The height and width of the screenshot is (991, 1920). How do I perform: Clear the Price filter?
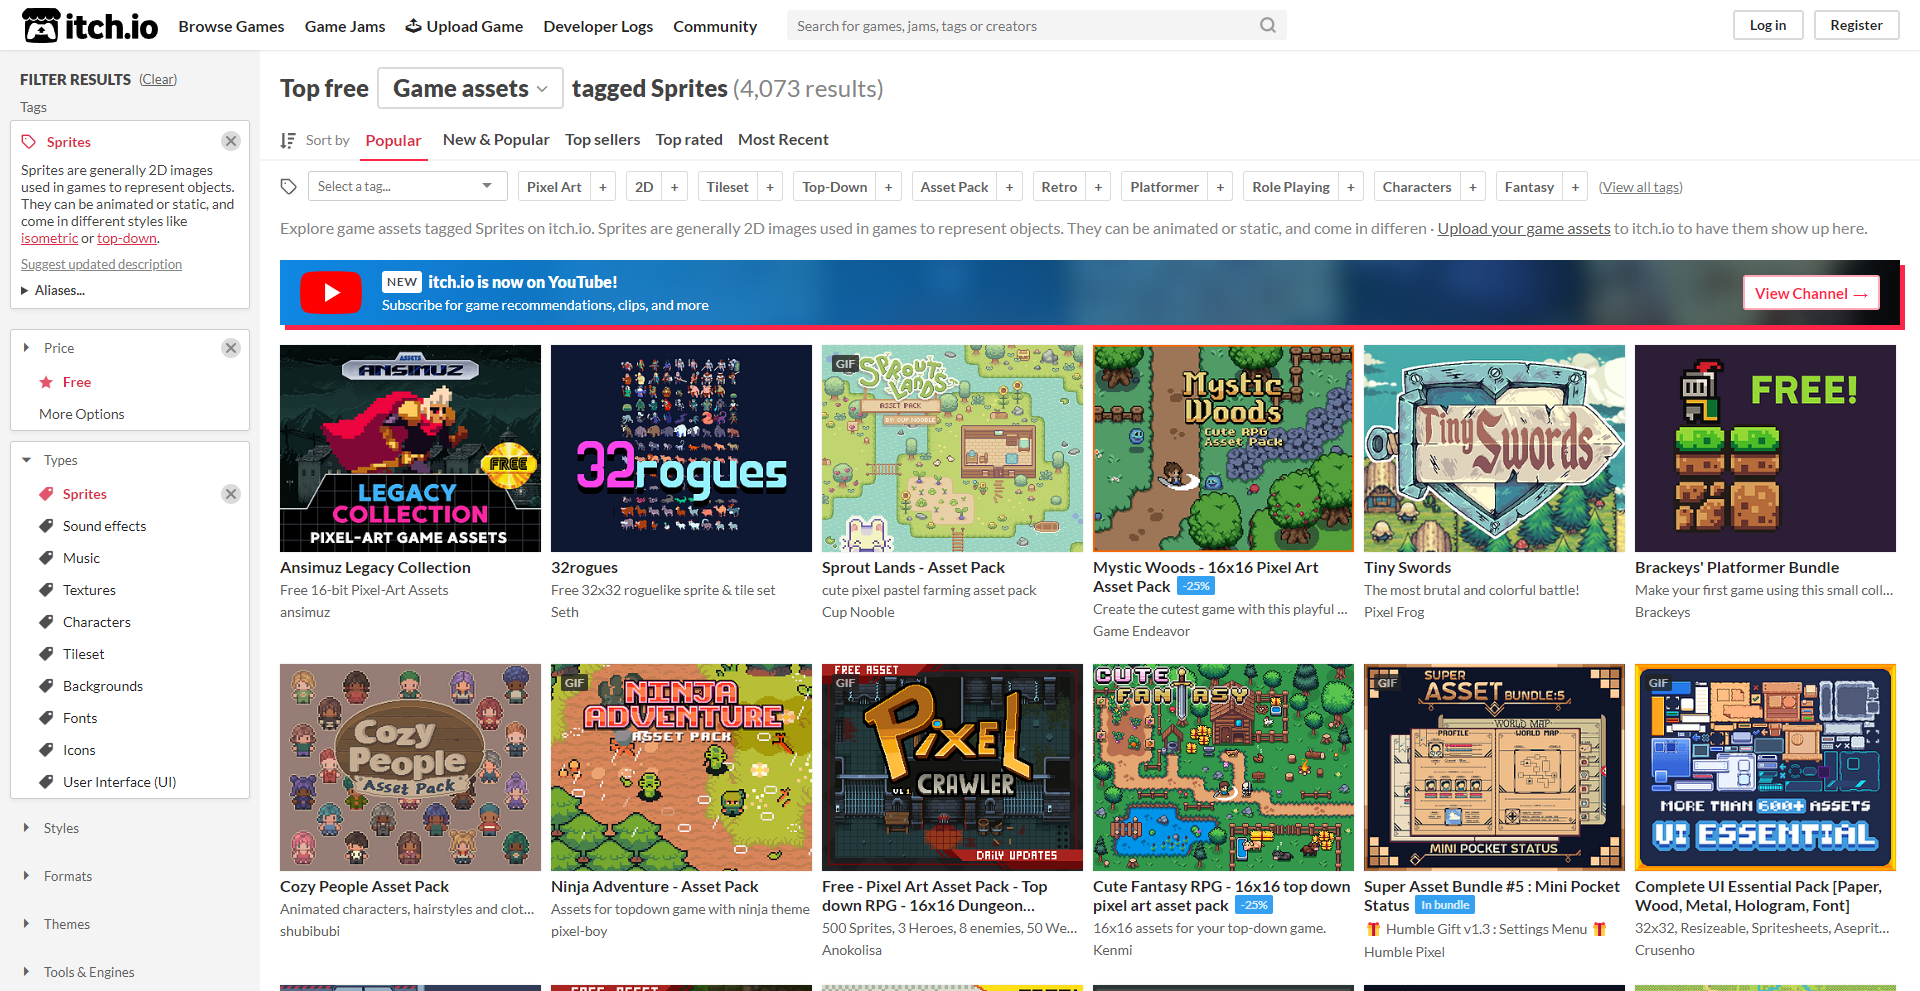tap(231, 348)
